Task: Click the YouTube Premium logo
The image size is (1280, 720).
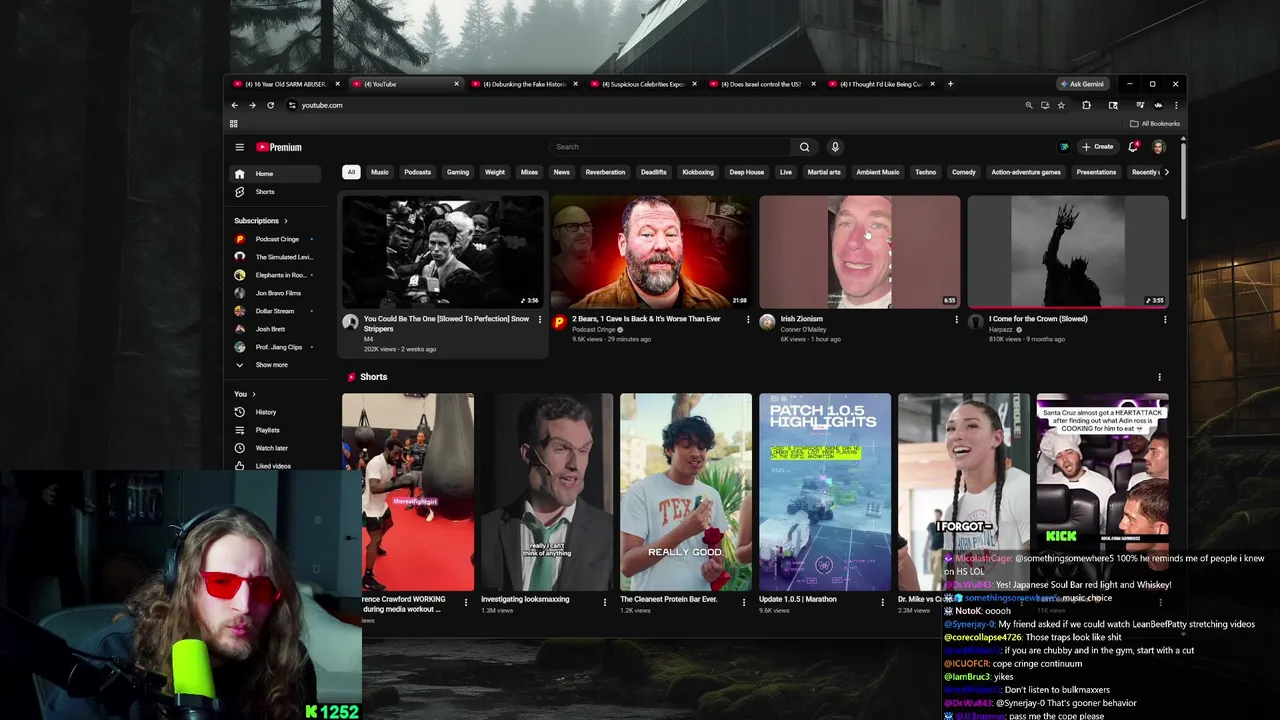Action: click(279, 147)
